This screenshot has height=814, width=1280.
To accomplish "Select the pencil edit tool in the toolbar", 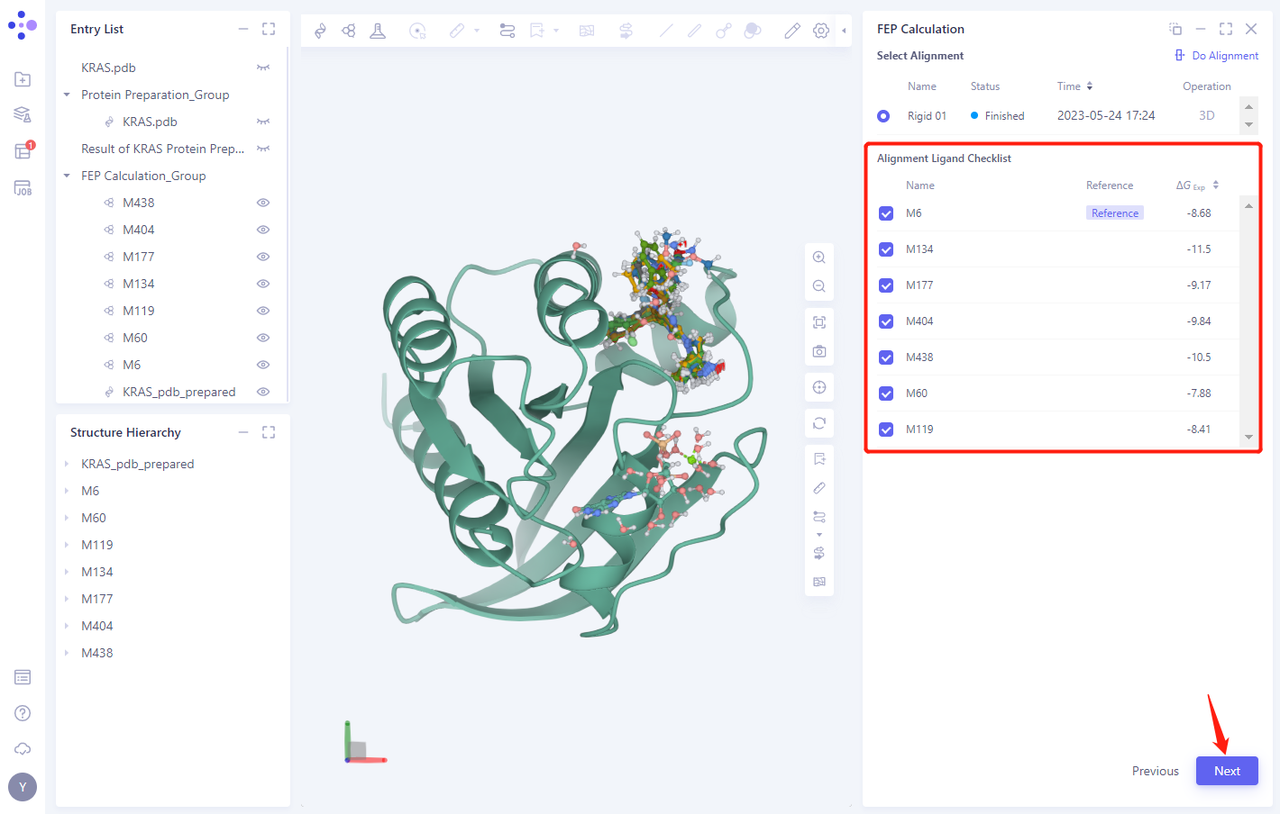I will [792, 31].
